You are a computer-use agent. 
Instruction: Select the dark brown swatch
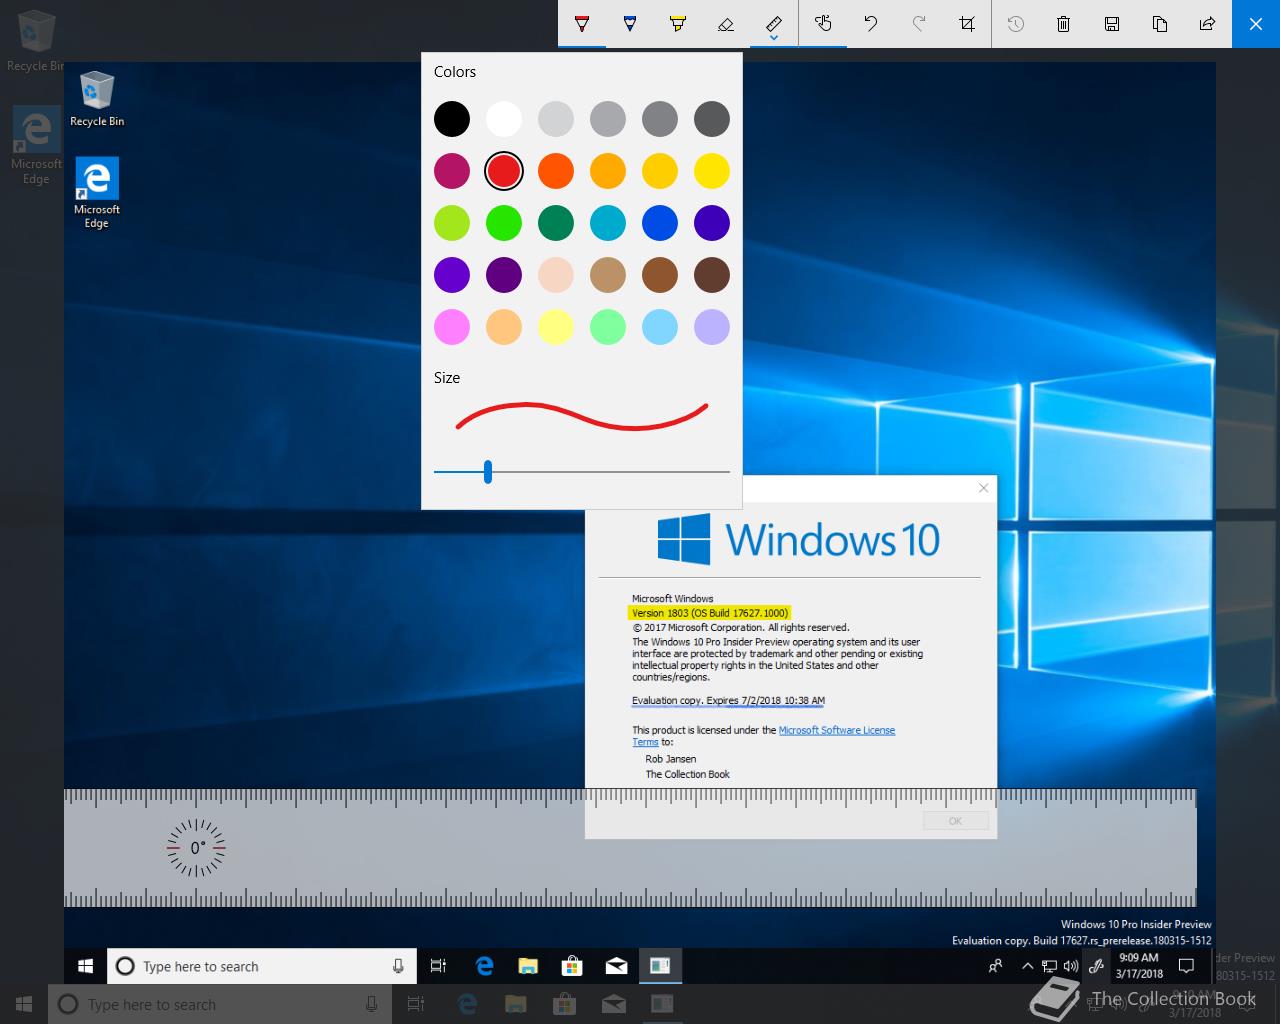point(712,275)
